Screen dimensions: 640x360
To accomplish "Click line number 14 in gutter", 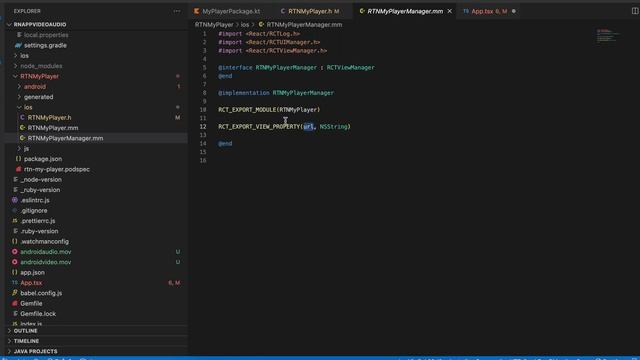I will click(203, 143).
